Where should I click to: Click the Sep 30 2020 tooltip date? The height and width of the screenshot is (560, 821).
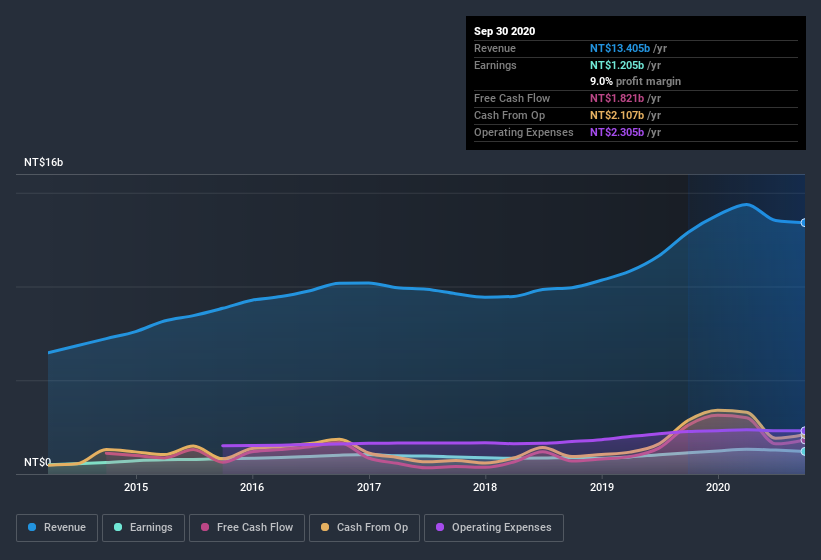coord(504,31)
